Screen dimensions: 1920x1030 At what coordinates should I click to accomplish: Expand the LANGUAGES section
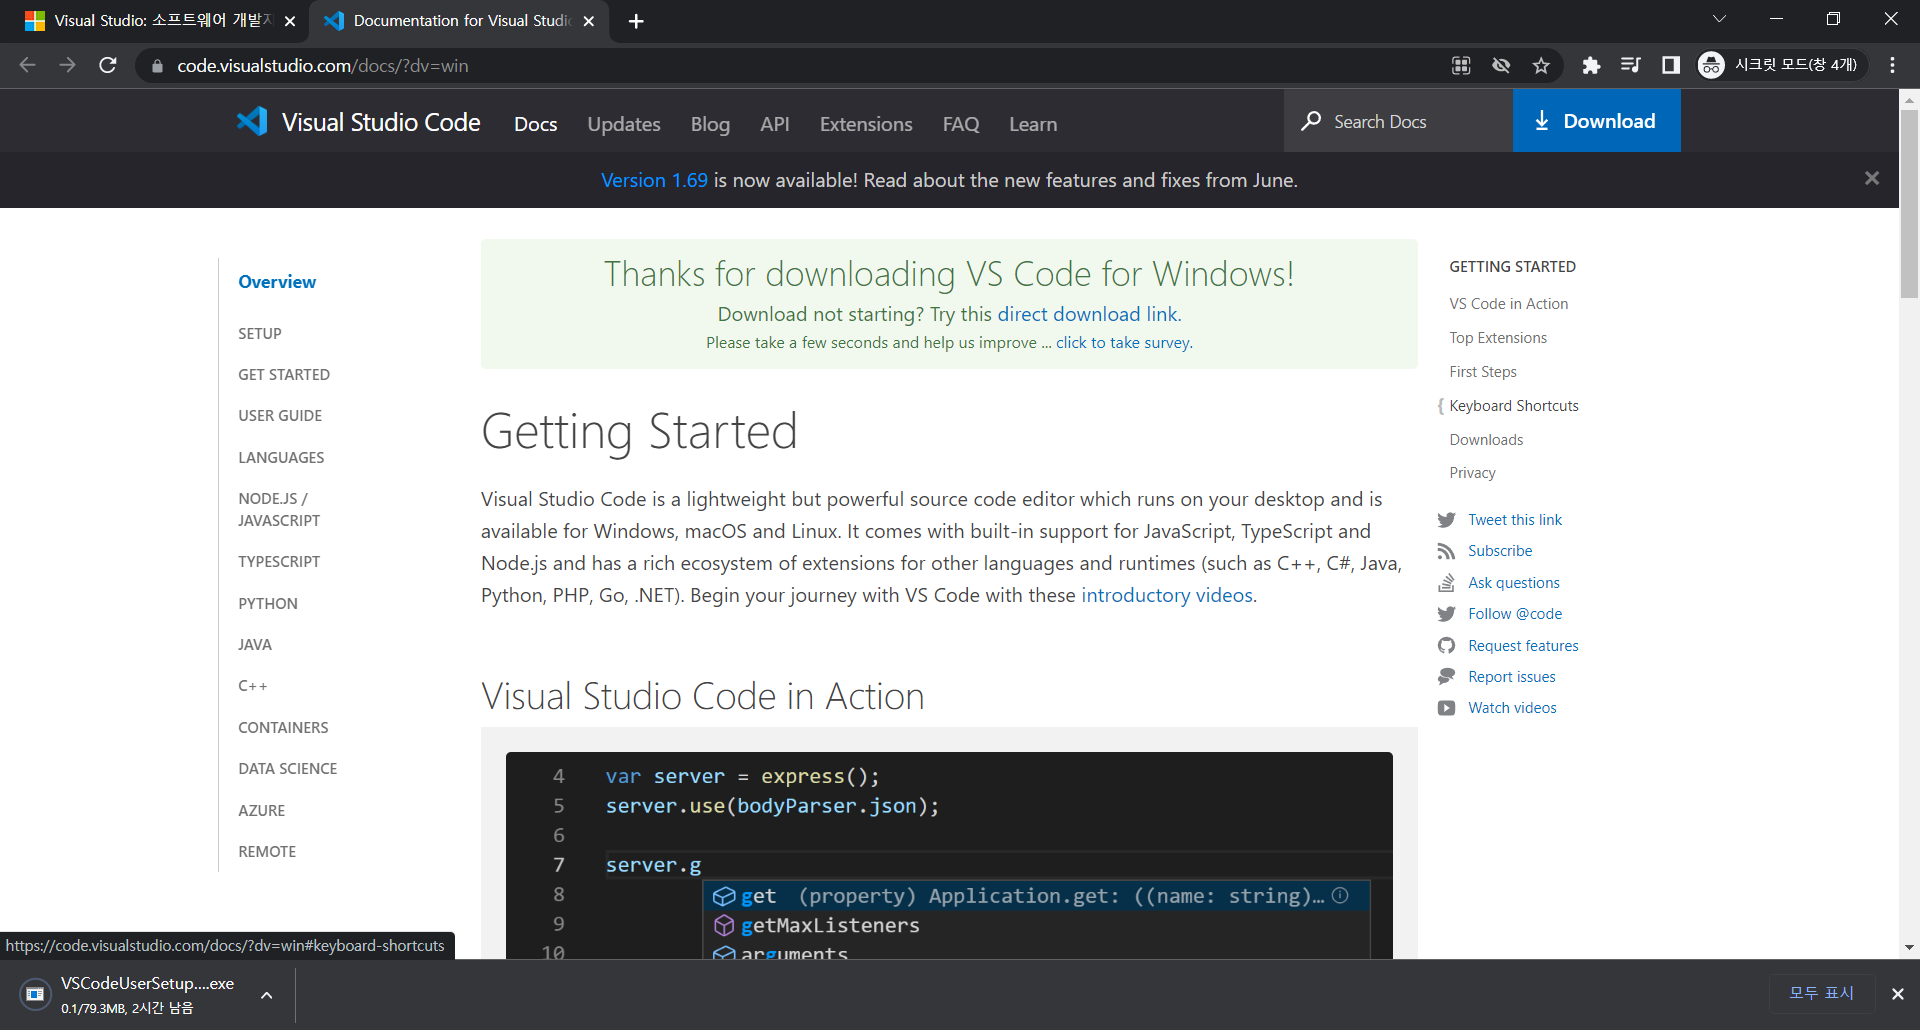[x=281, y=457]
